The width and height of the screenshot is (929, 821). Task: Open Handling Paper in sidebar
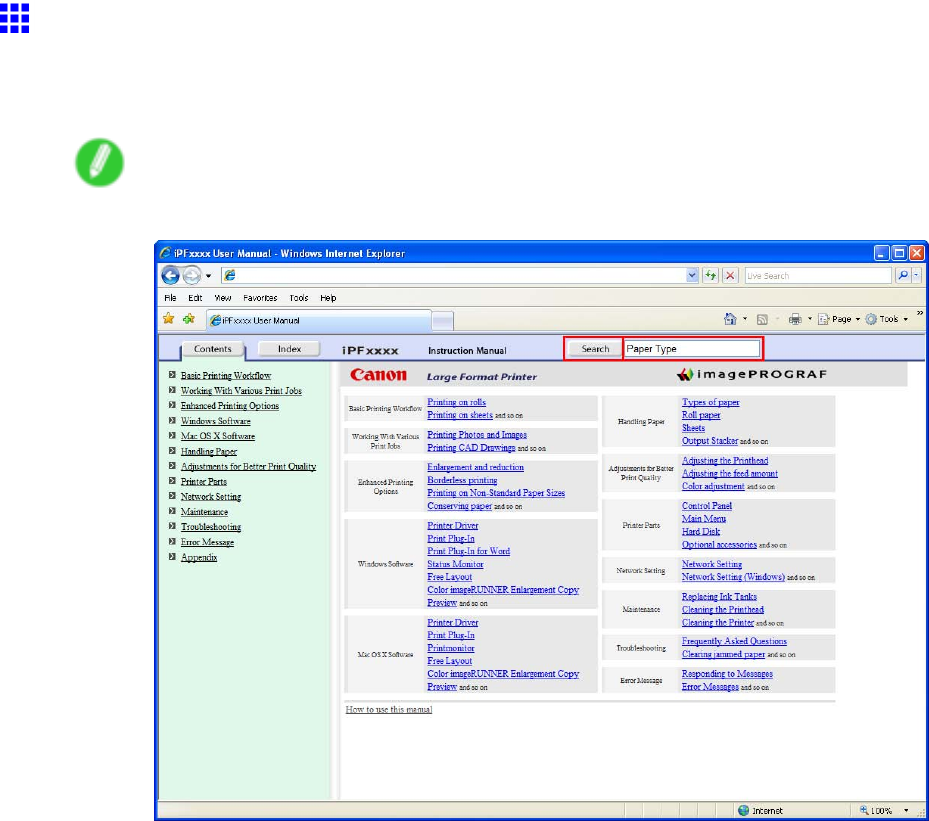[209, 451]
